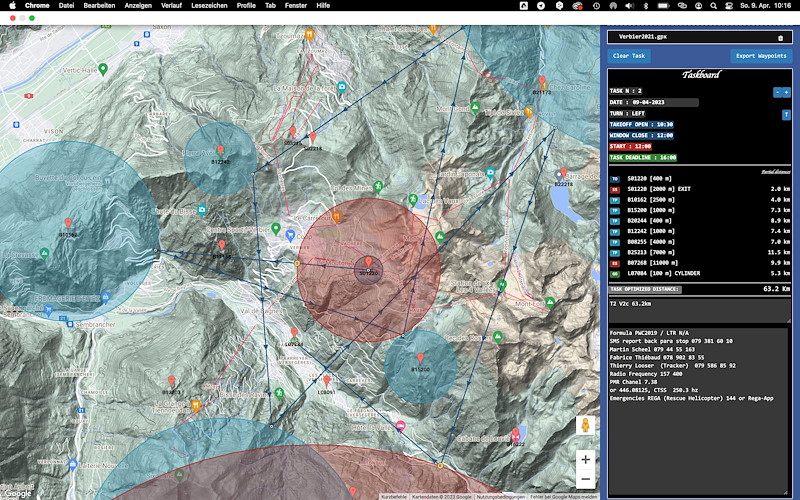Click the ES badge of B07268
This screenshot has height=500, width=800.
(615, 264)
